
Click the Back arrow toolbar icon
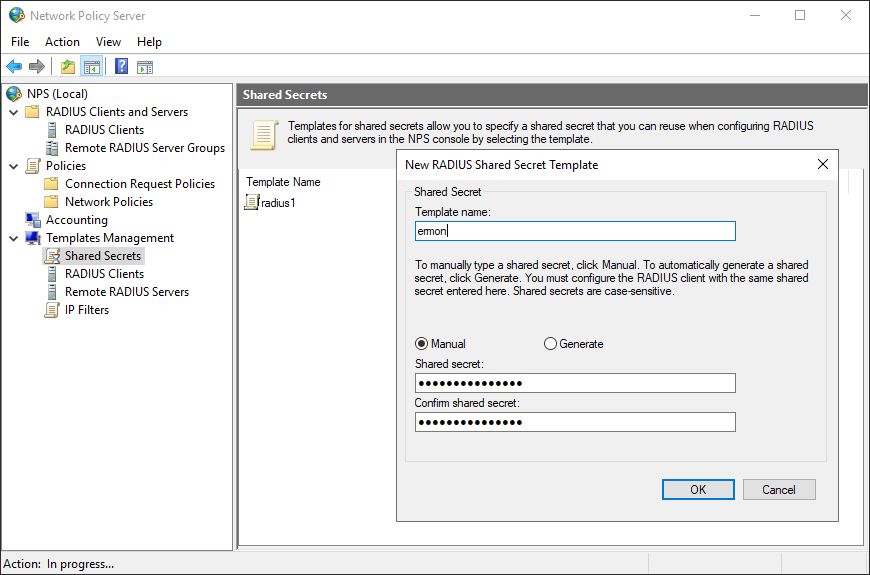click(x=14, y=67)
